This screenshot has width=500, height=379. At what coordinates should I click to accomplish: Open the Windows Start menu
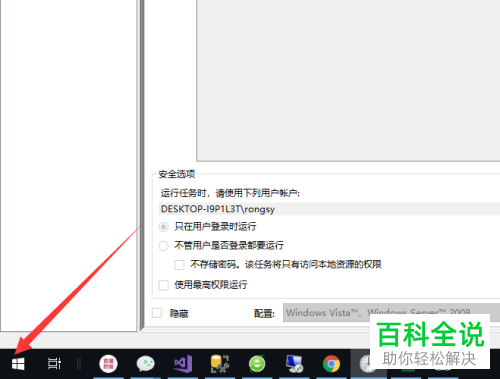(x=18, y=364)
